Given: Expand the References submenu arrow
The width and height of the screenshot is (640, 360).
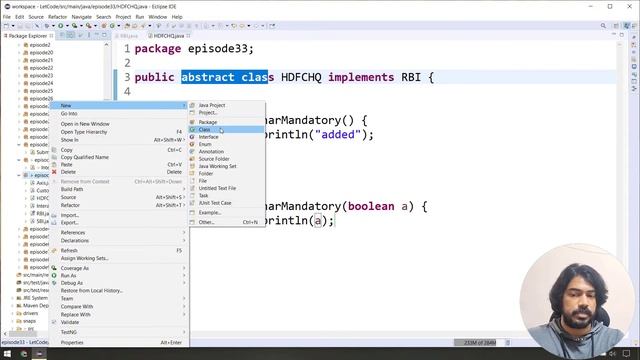Looking at the screenshot, I should pyautogui.click(x=184, y=233).
